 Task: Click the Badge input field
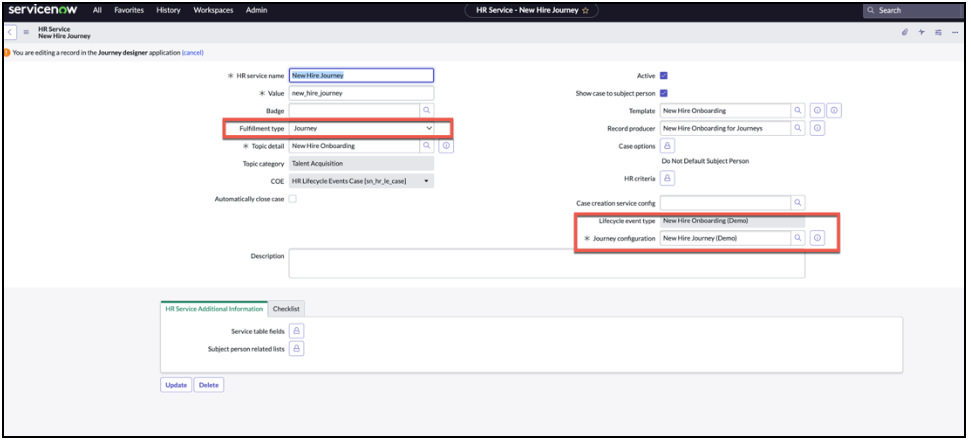(x=354, y=111)
